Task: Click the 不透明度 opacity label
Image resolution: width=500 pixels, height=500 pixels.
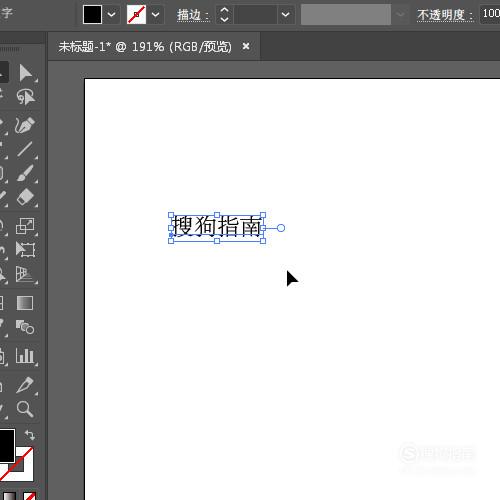Action: tap(445, 15)
